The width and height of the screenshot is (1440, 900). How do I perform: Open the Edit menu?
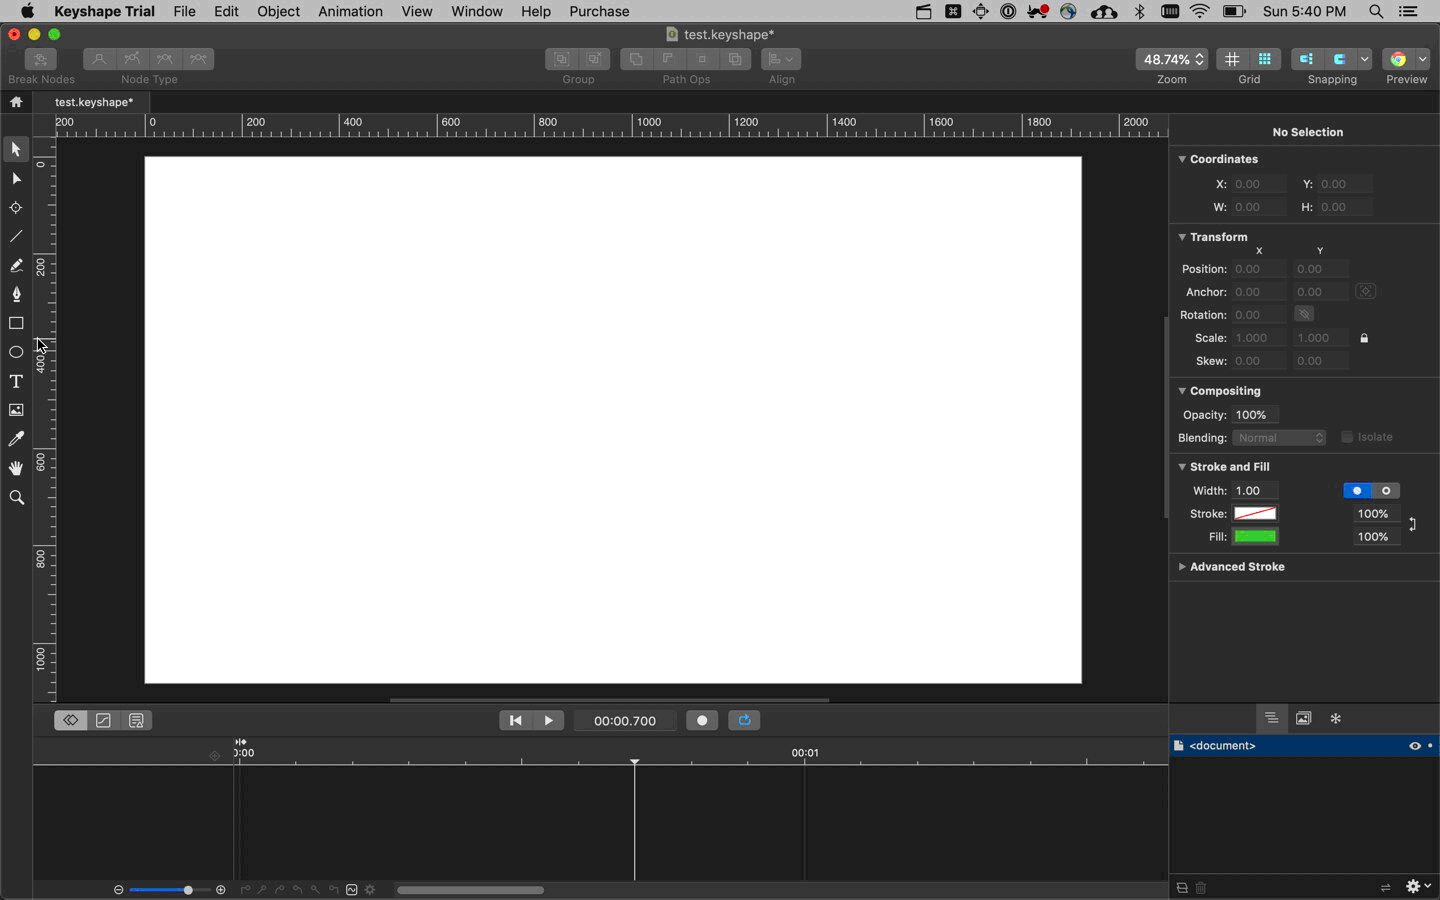pos(226,11)
